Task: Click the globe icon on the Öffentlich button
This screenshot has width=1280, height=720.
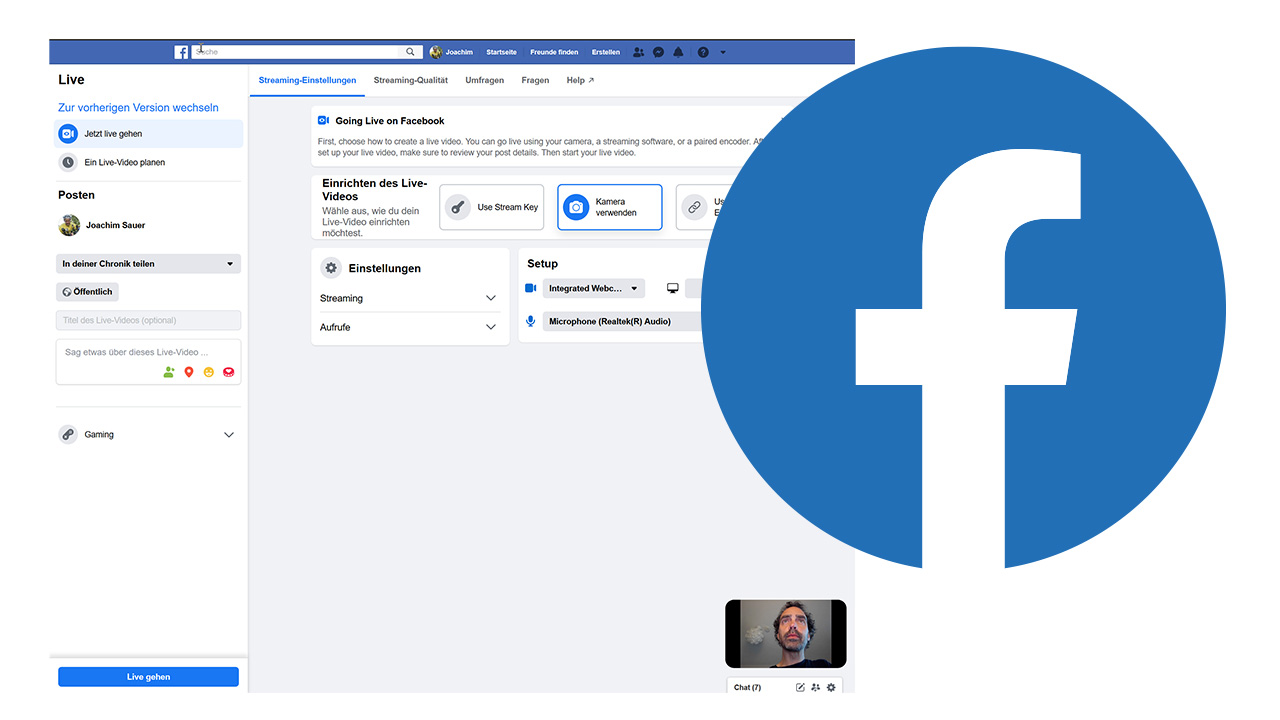Action: tap(67, 292)
